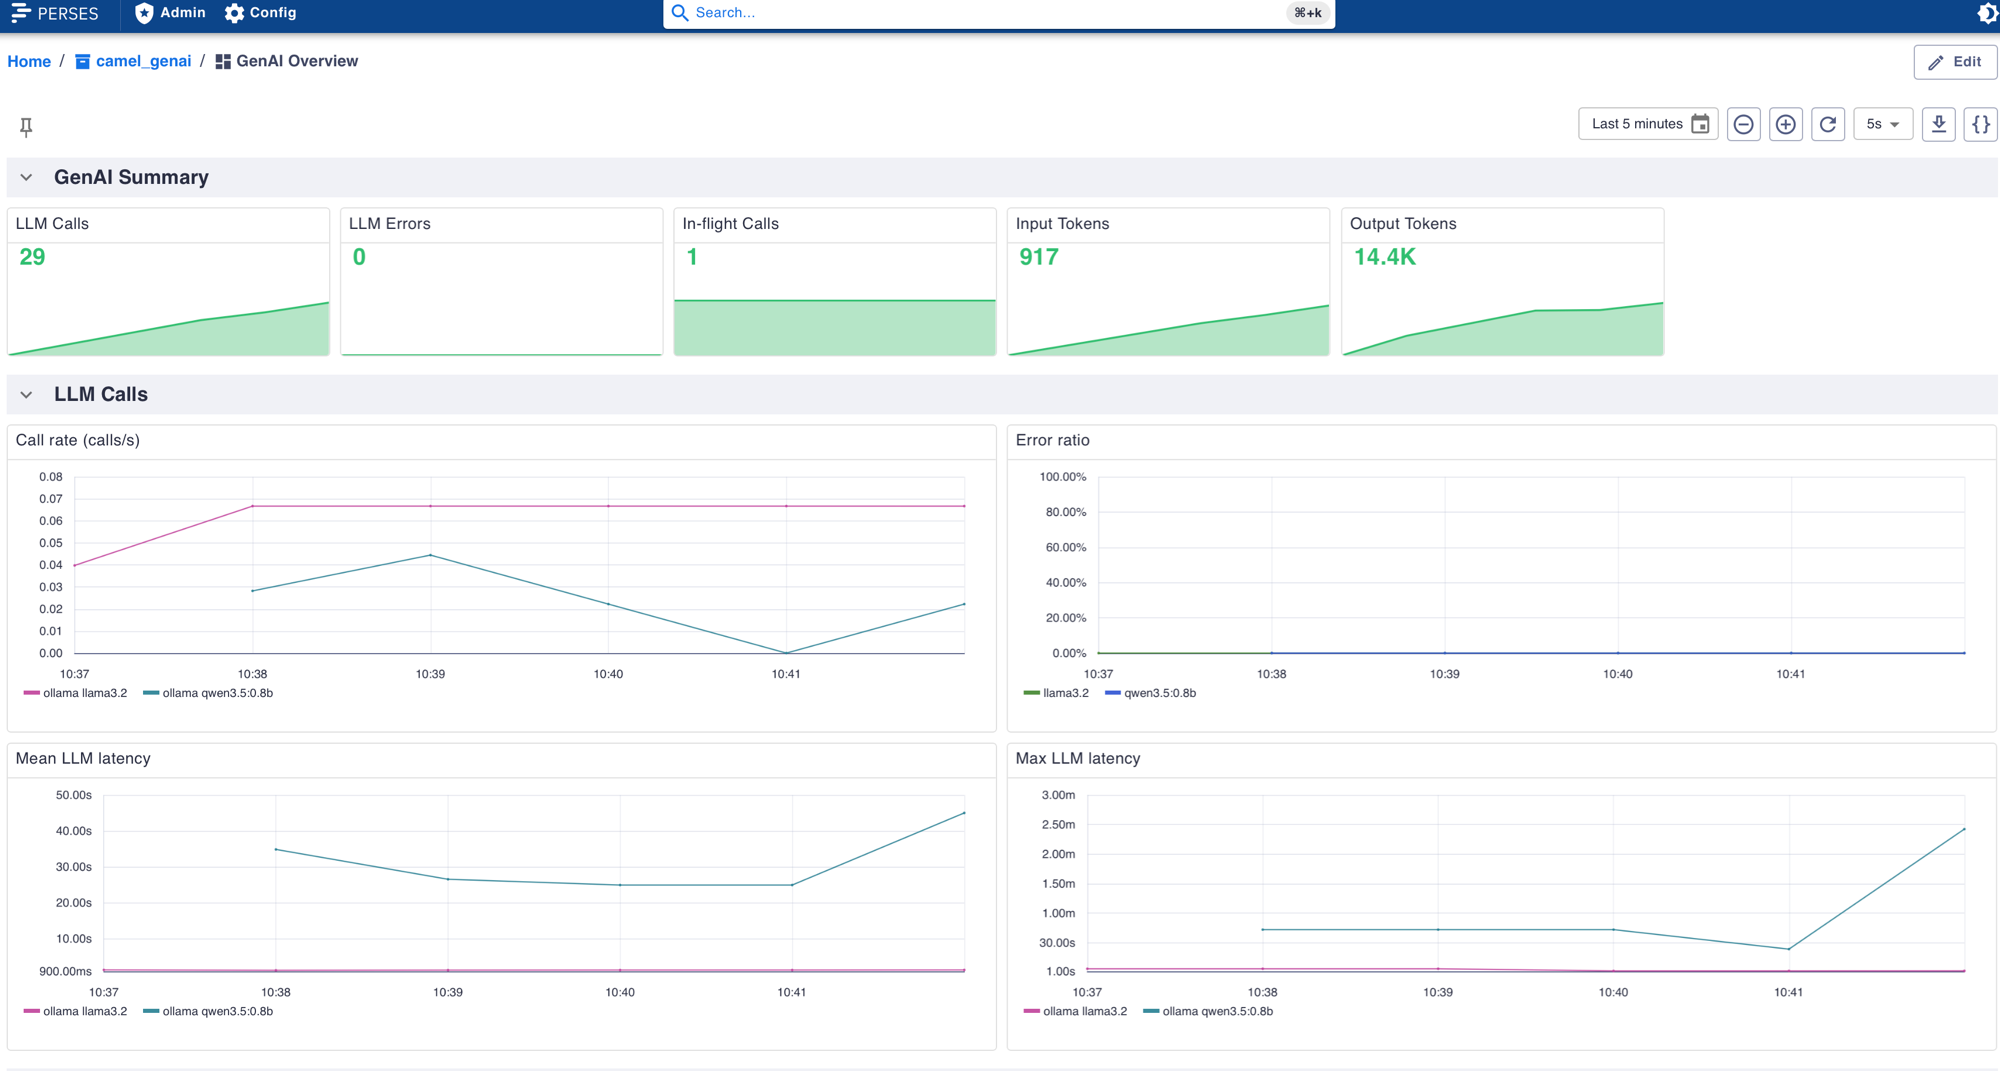This screenshot has width=2000, height=1071.
Task: Click the Output Tokens value 14.4K
Action: tap(1384, 257)
